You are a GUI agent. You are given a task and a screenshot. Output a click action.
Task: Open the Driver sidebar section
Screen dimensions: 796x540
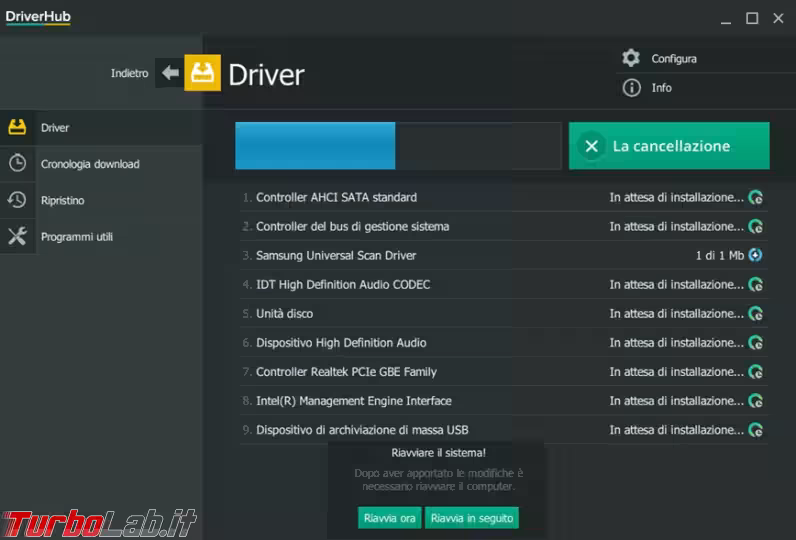tap(101, 127)
